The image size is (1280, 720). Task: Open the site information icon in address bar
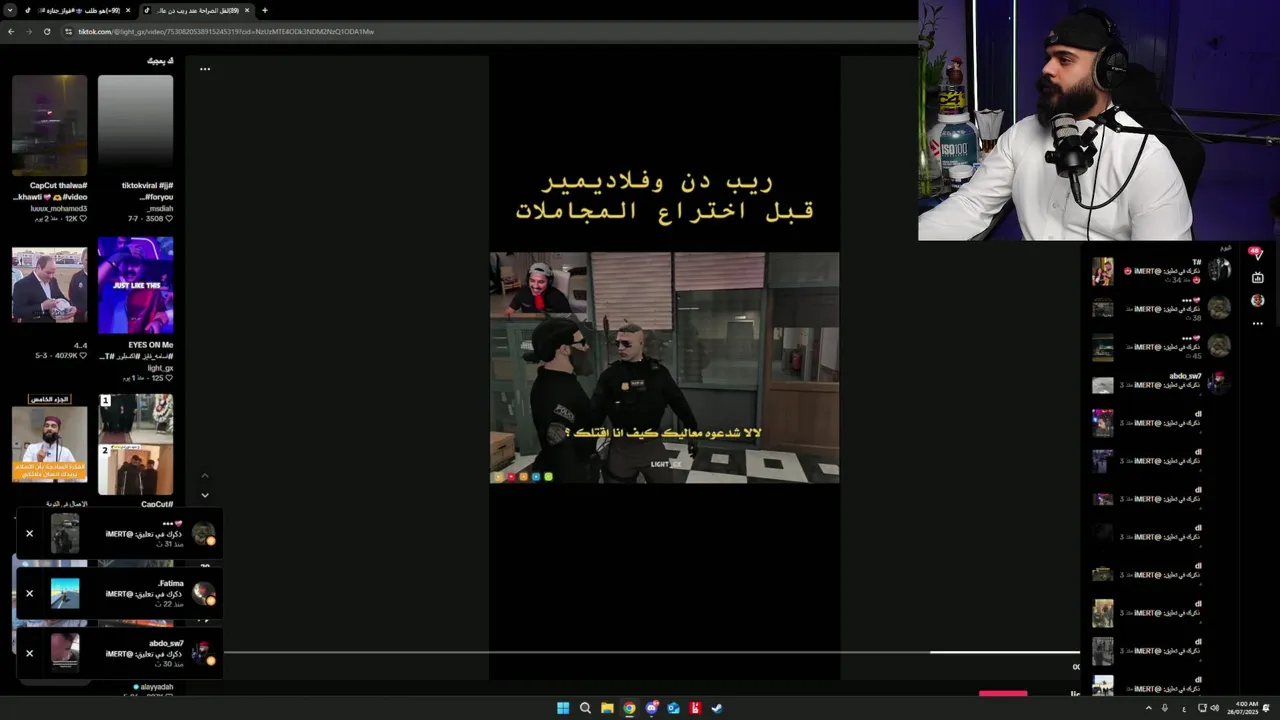[68, 31]
